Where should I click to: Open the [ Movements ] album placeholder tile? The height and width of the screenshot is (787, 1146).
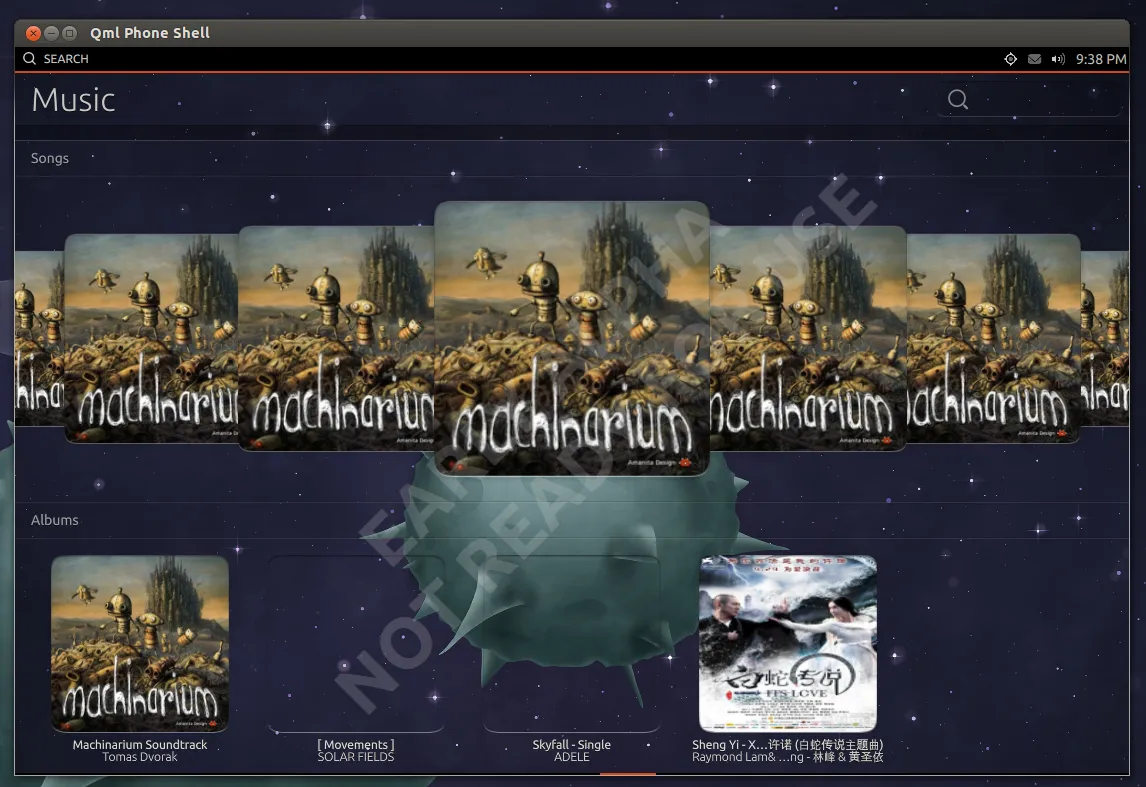[356, 644]
